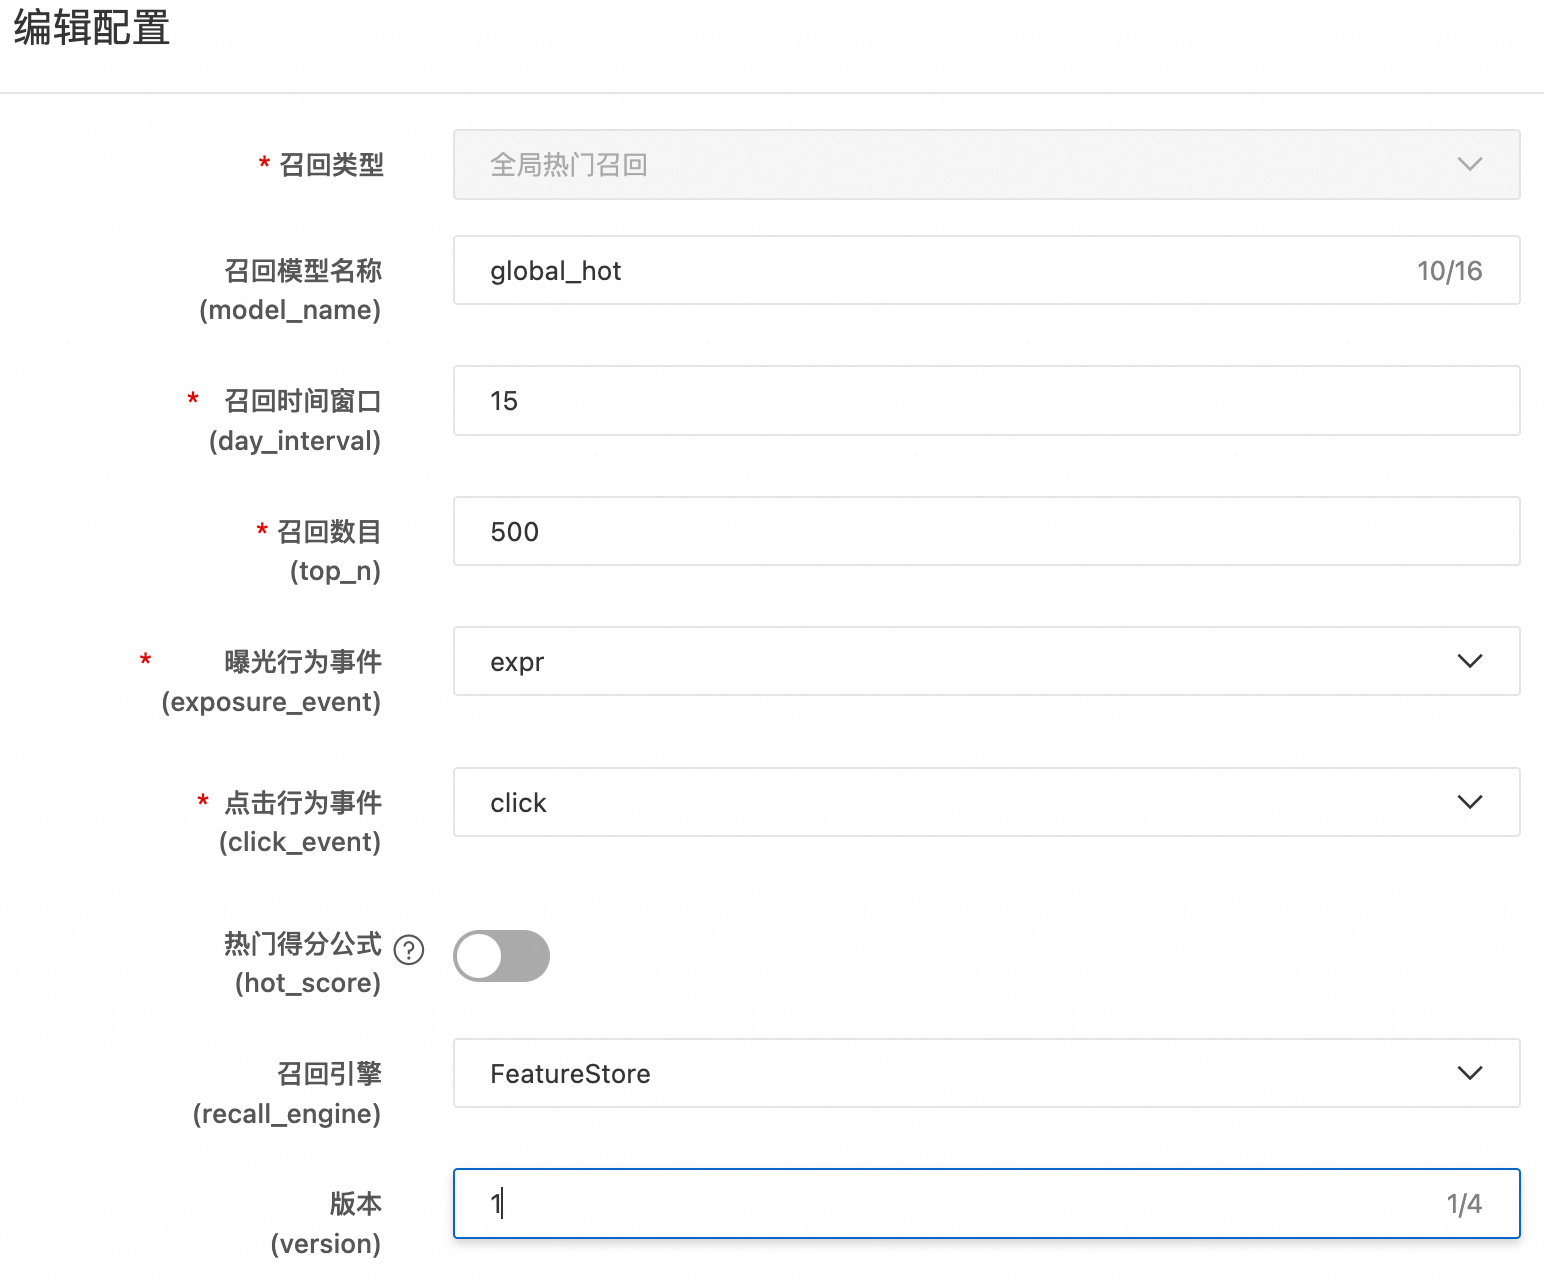This screenshot has height=1286, width=1544.
Task: Click the 编辑配置 heading text
Action: click(x=92, y=28)
